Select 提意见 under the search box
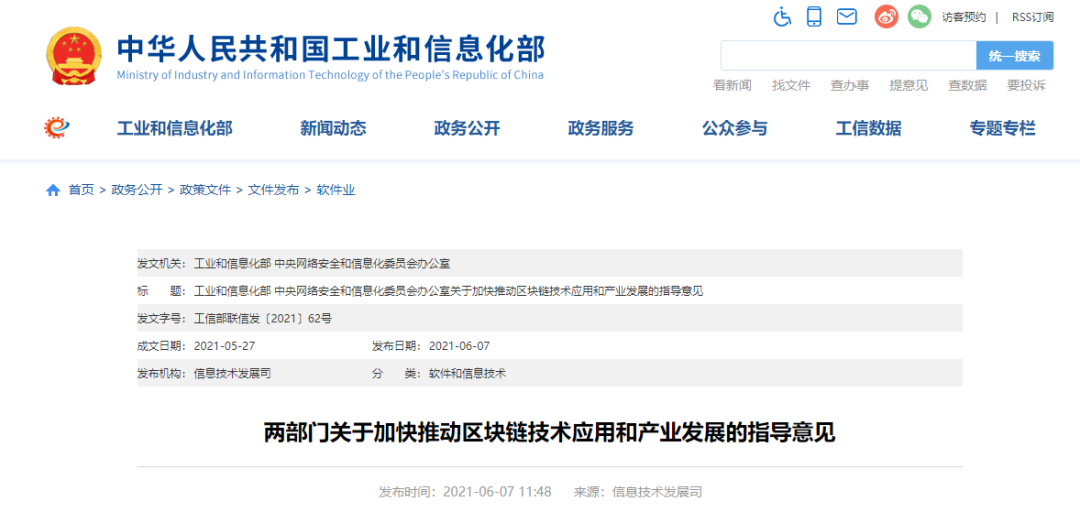Screen dimensions: 1080x523 click(908, 85)
